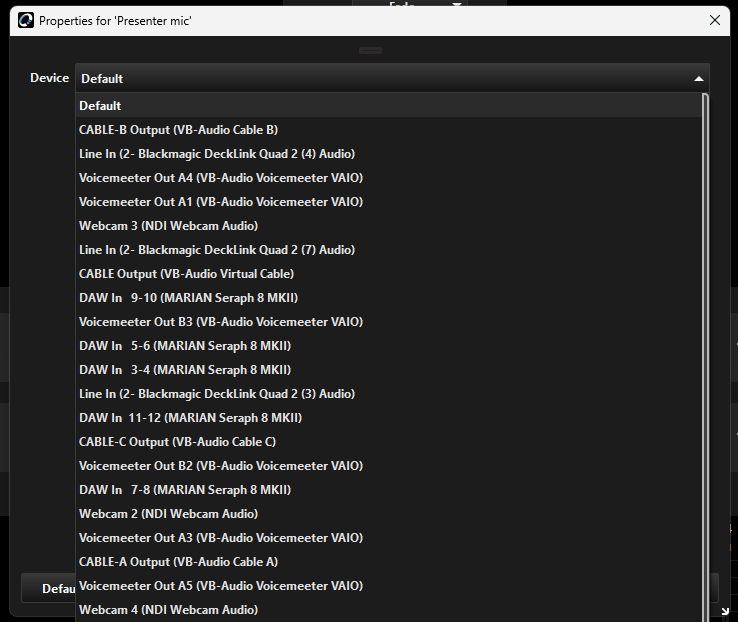738x622 pixels.
Task: Select Webcam 2 (NDI Webcam Audio)
Action: 389,513
